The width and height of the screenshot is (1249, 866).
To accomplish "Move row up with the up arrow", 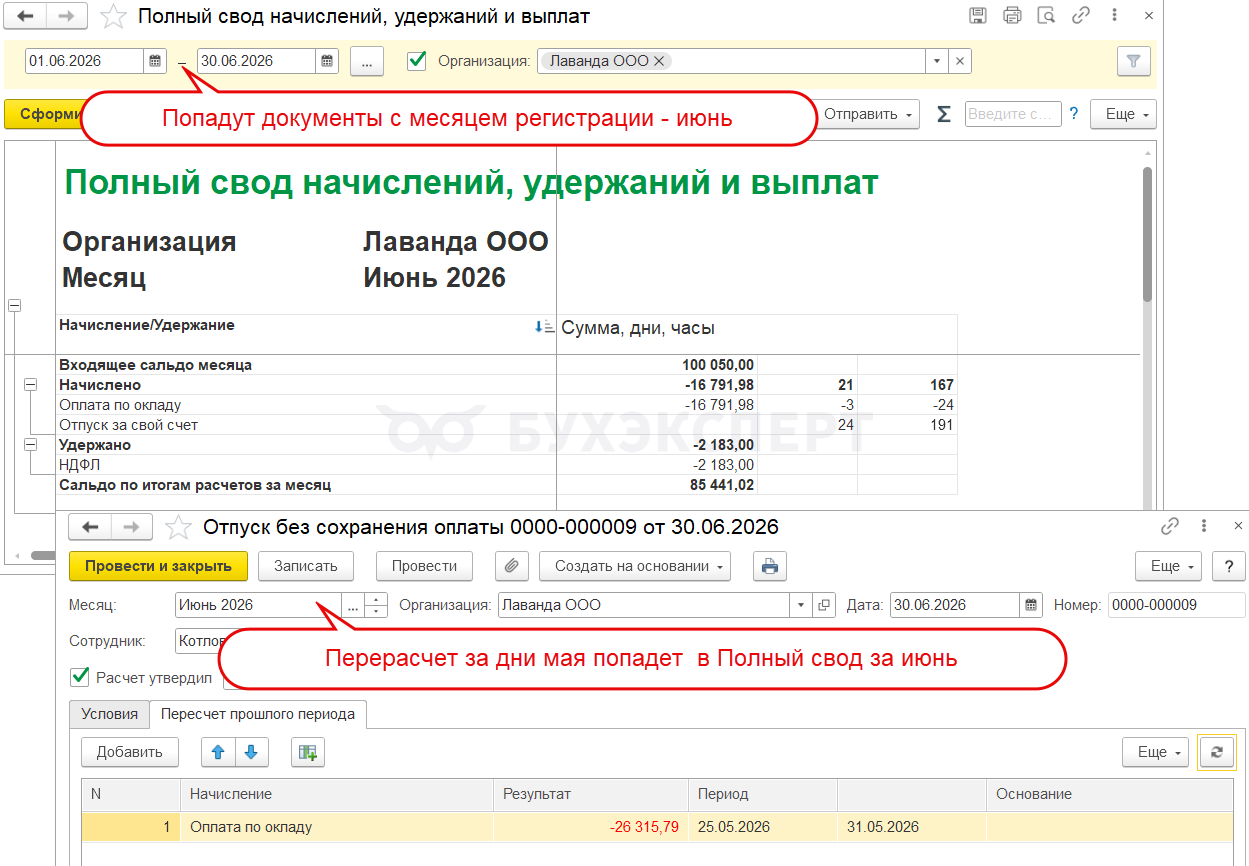I will [218, 752].
